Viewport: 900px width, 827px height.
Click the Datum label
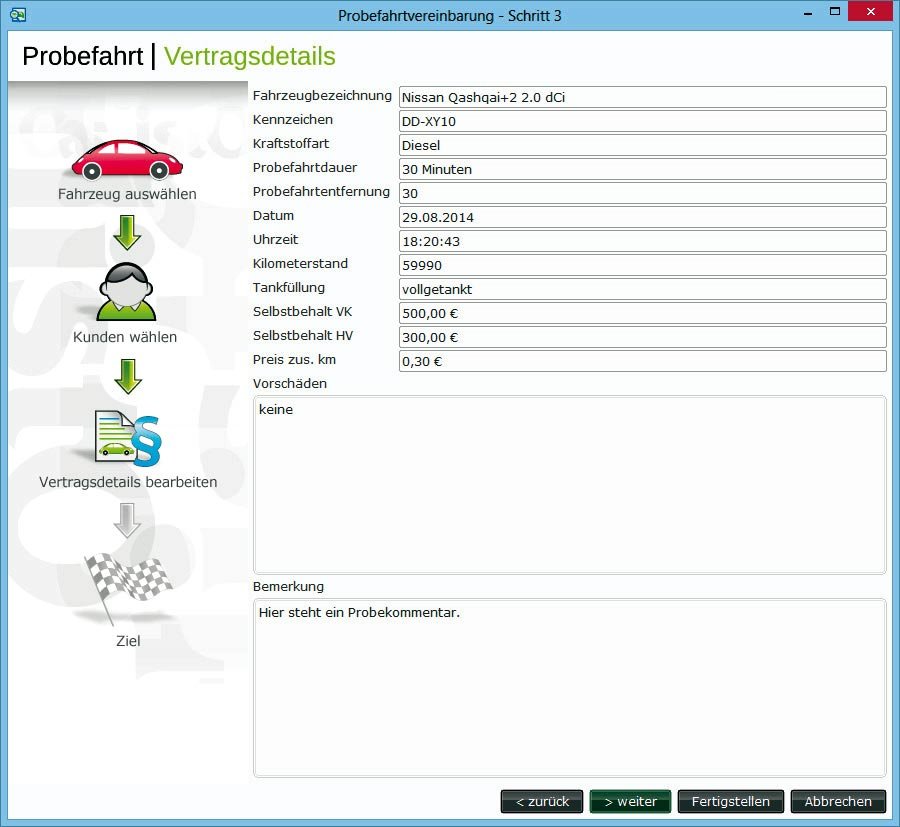click(x=273, y=216)
